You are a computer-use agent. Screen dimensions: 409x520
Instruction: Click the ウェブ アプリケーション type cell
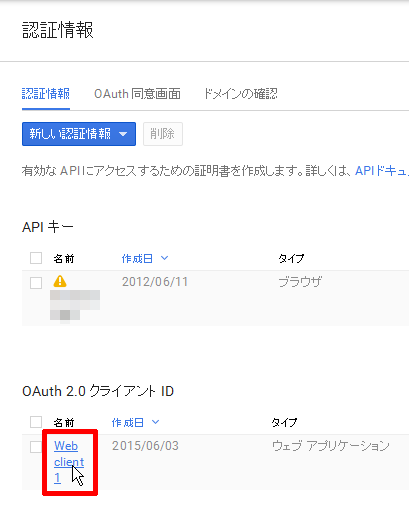331,446
